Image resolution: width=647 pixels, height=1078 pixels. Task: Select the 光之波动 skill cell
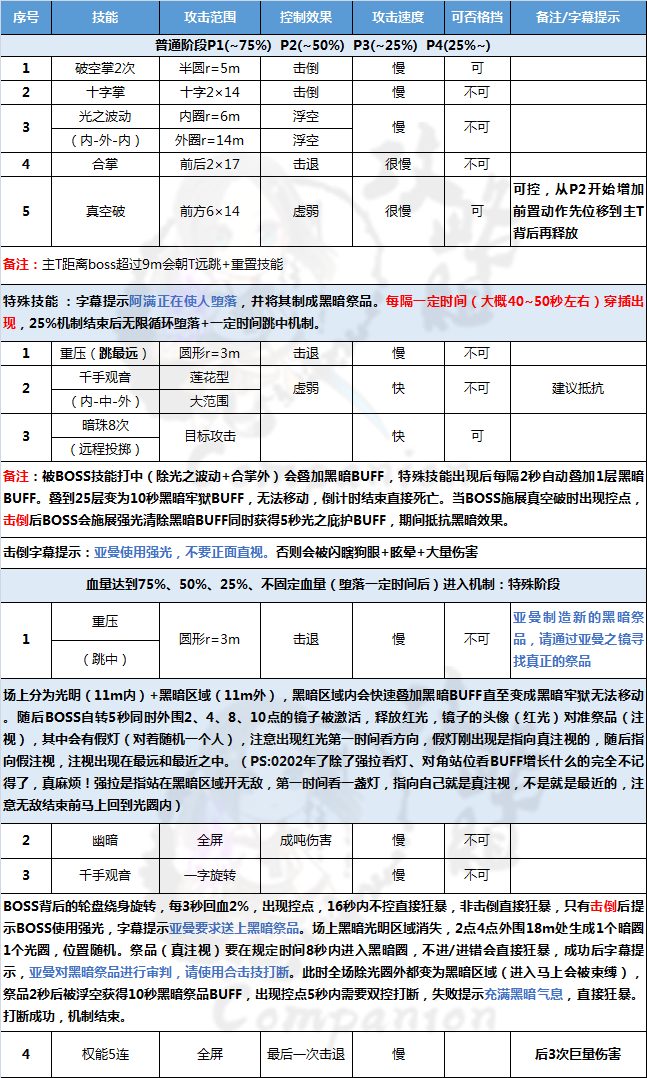pos(105,116)
